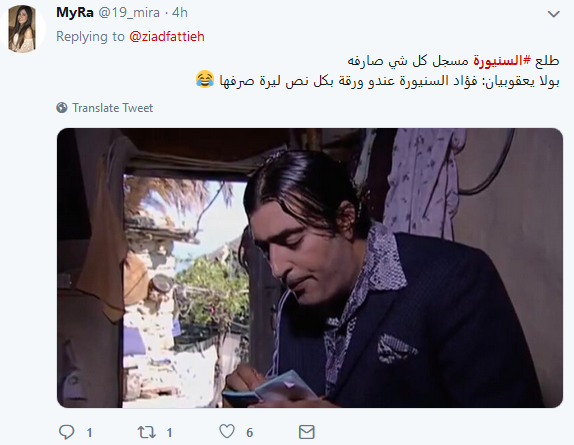Open MyRa display name profile
The image size is (574, 445).
click(75, 12)
